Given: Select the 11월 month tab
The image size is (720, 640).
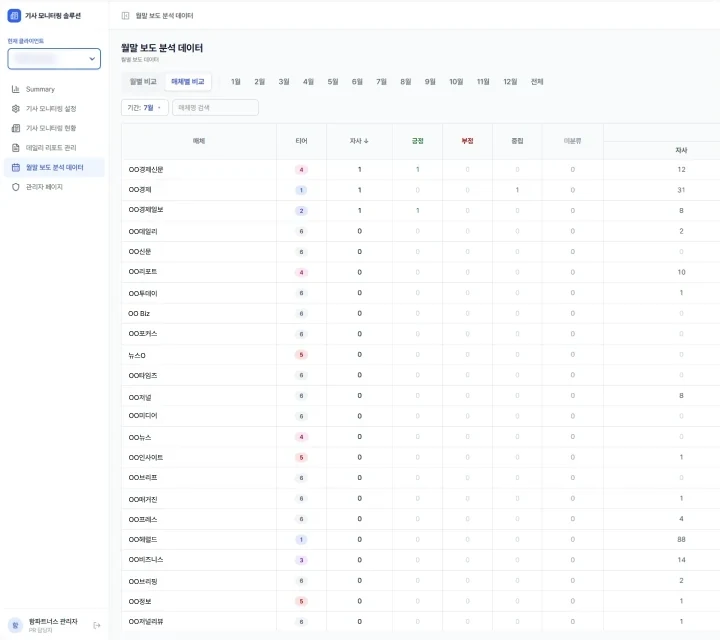Looking at the screenshot, I should tap(483, 82).
